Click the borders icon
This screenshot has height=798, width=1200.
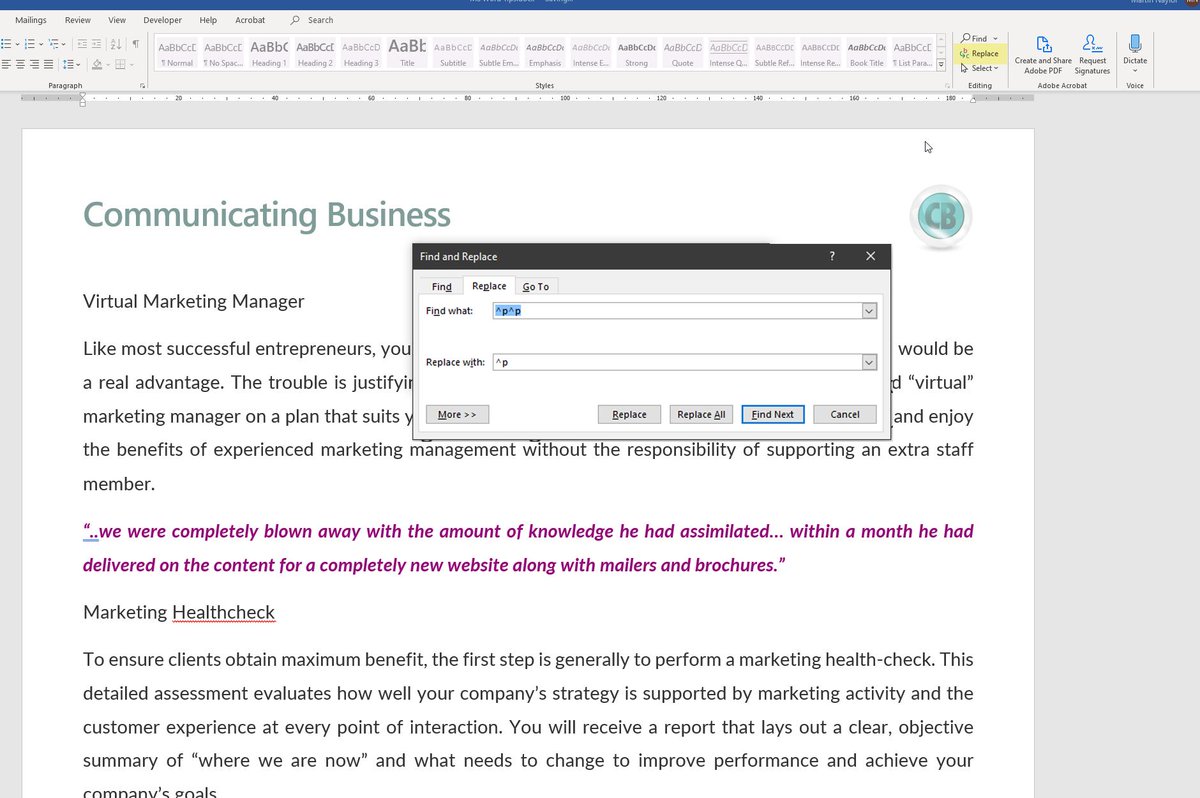click(x=120, y=65)
